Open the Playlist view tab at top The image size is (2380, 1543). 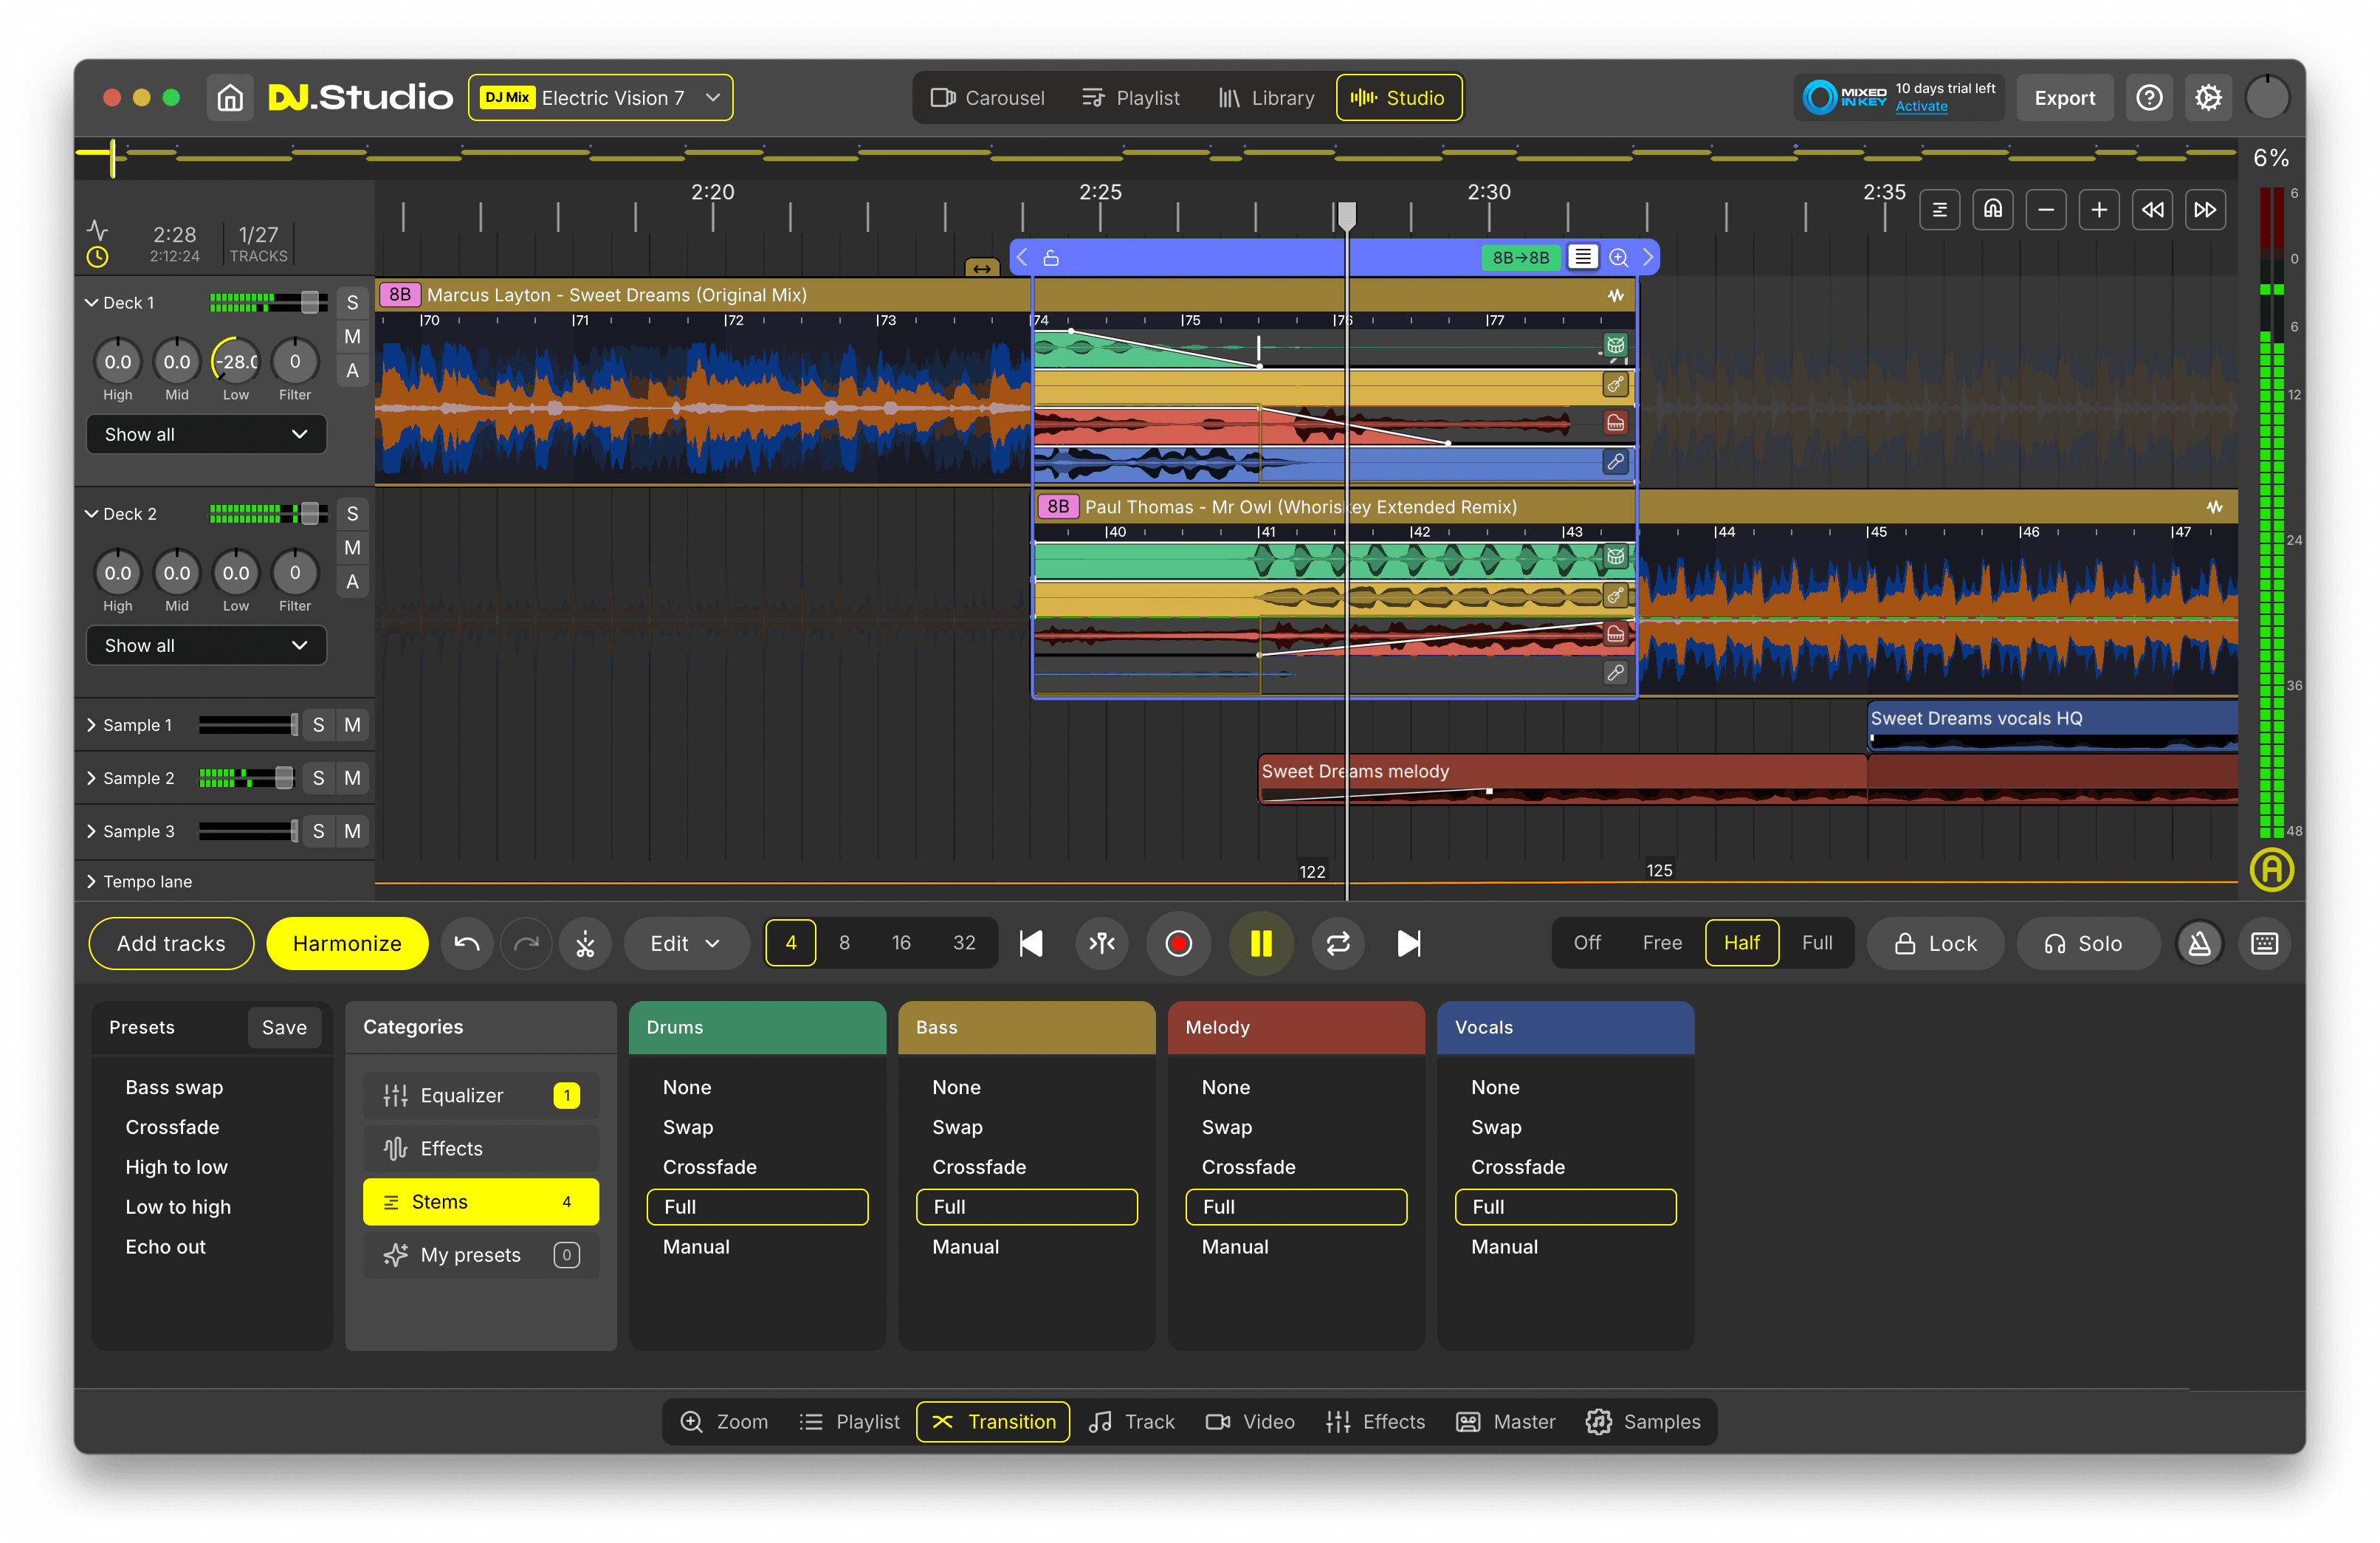1130,98
